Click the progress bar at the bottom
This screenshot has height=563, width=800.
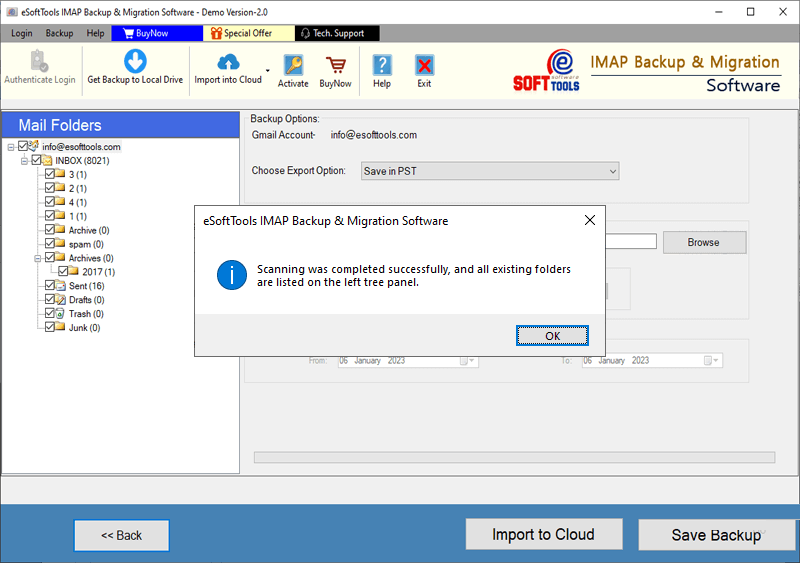[514, 458]
